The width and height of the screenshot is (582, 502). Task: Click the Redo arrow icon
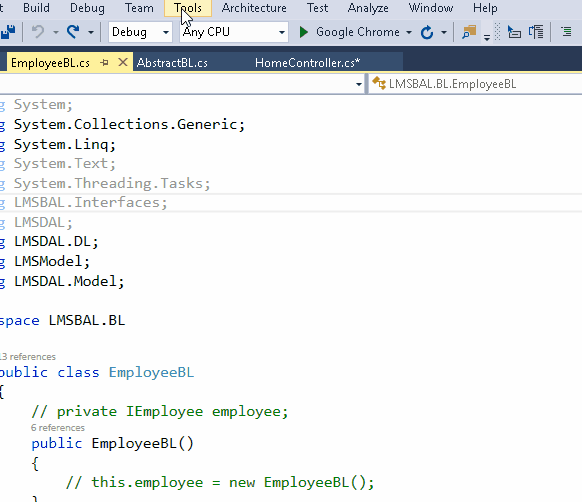(x=73, y=32)
